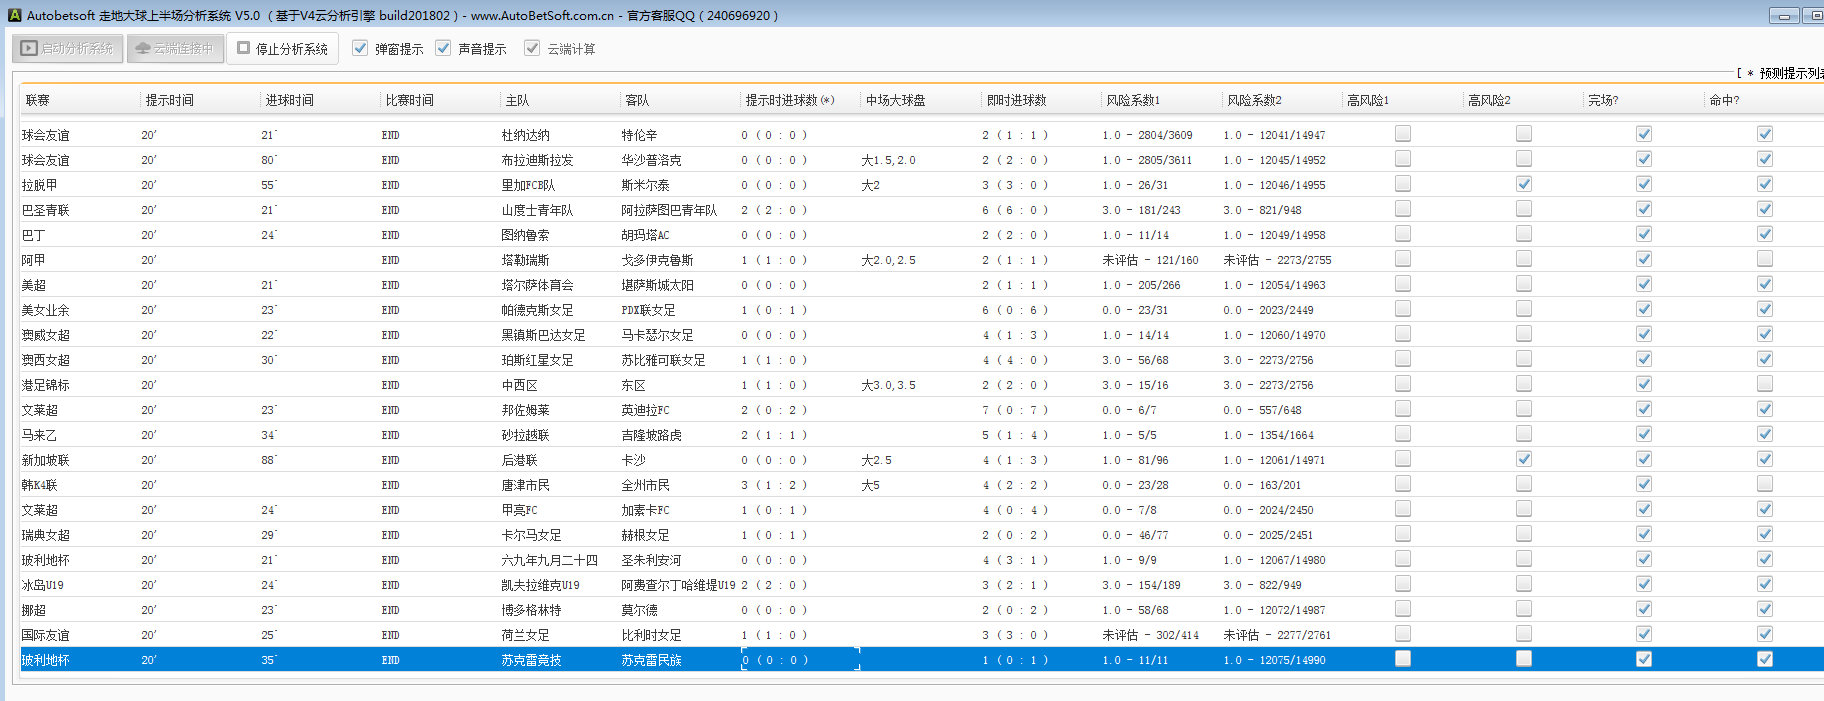Click the cloud icon on 云端连接中

(143, 48)
